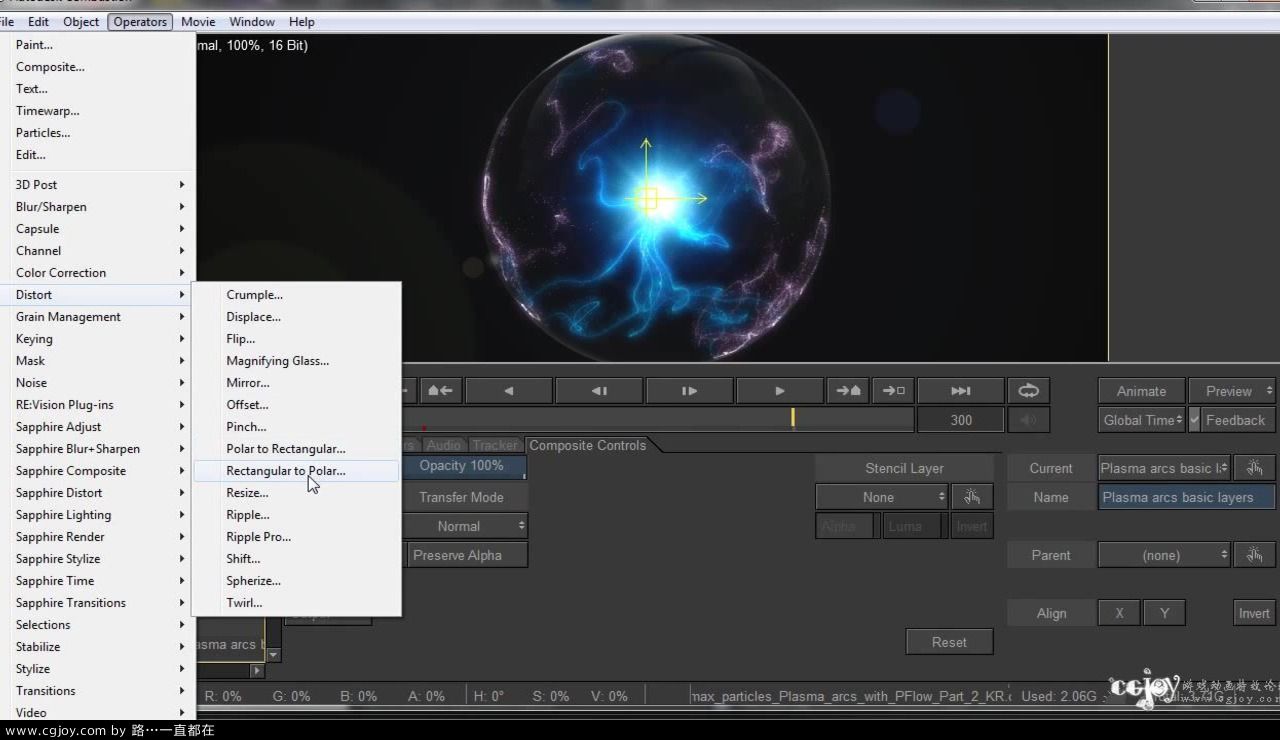Open the Preview dropdown

(1232, 391)
